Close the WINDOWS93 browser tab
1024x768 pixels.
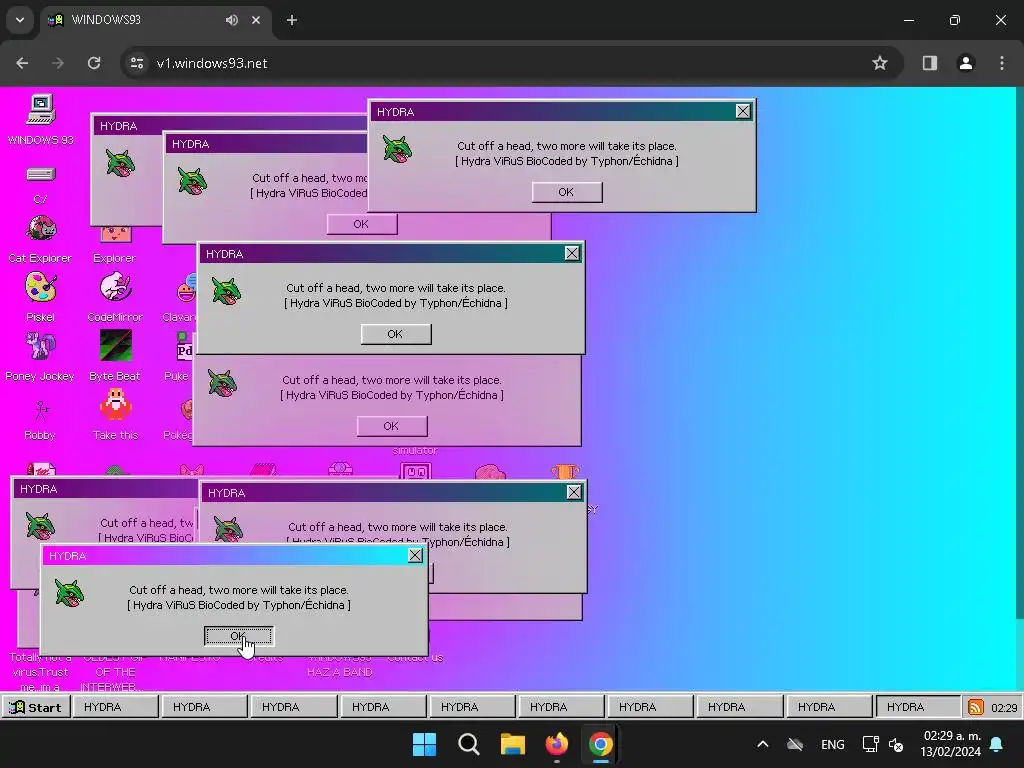[x=256, y=20]
